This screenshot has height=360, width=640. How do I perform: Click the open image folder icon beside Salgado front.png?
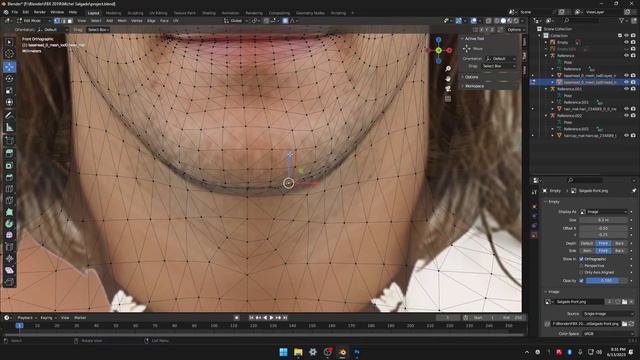click(624, 302)
